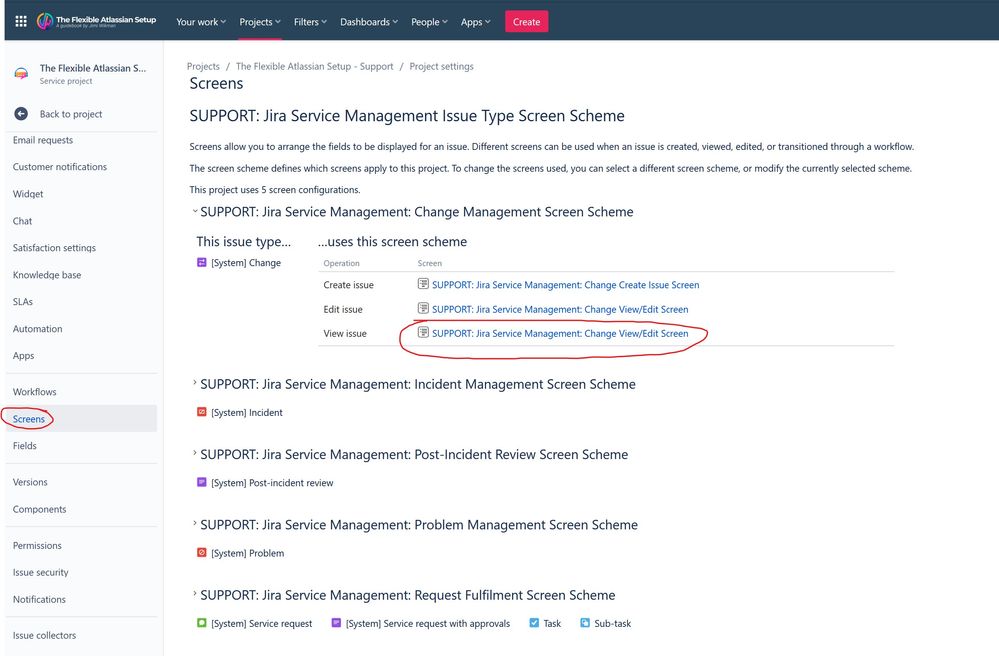Open the People dropdown menu
Image resolution: width=999 pixels, height=656 pixels.
click(x=429, y=22)
